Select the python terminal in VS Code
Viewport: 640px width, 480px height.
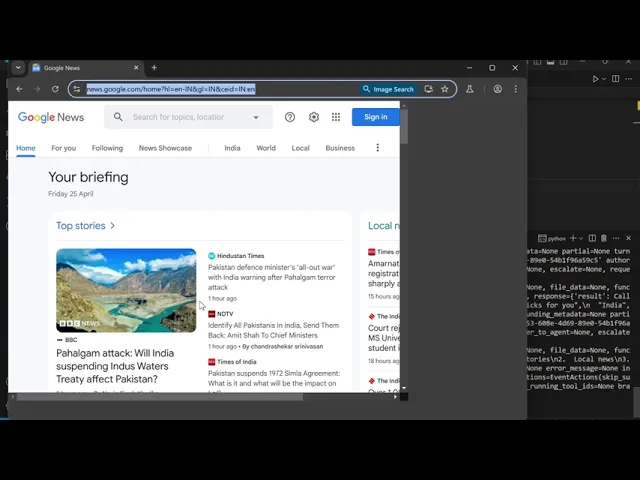click(x=552, y=238)
